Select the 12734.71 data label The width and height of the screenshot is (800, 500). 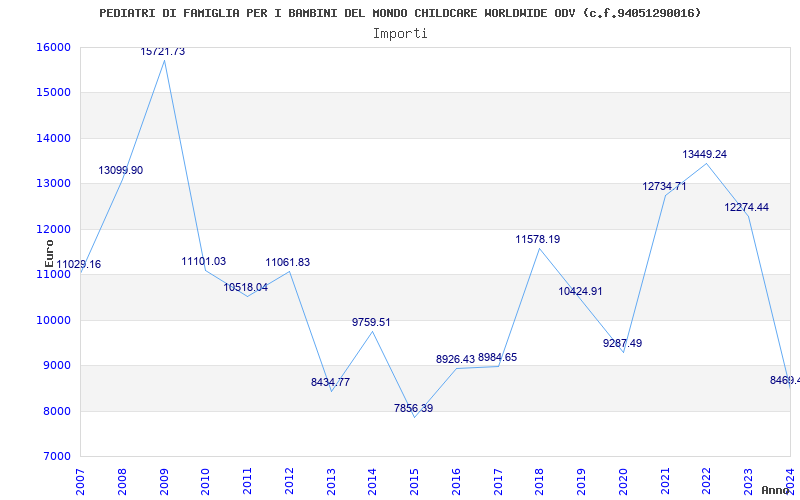[x=664, y=186]
